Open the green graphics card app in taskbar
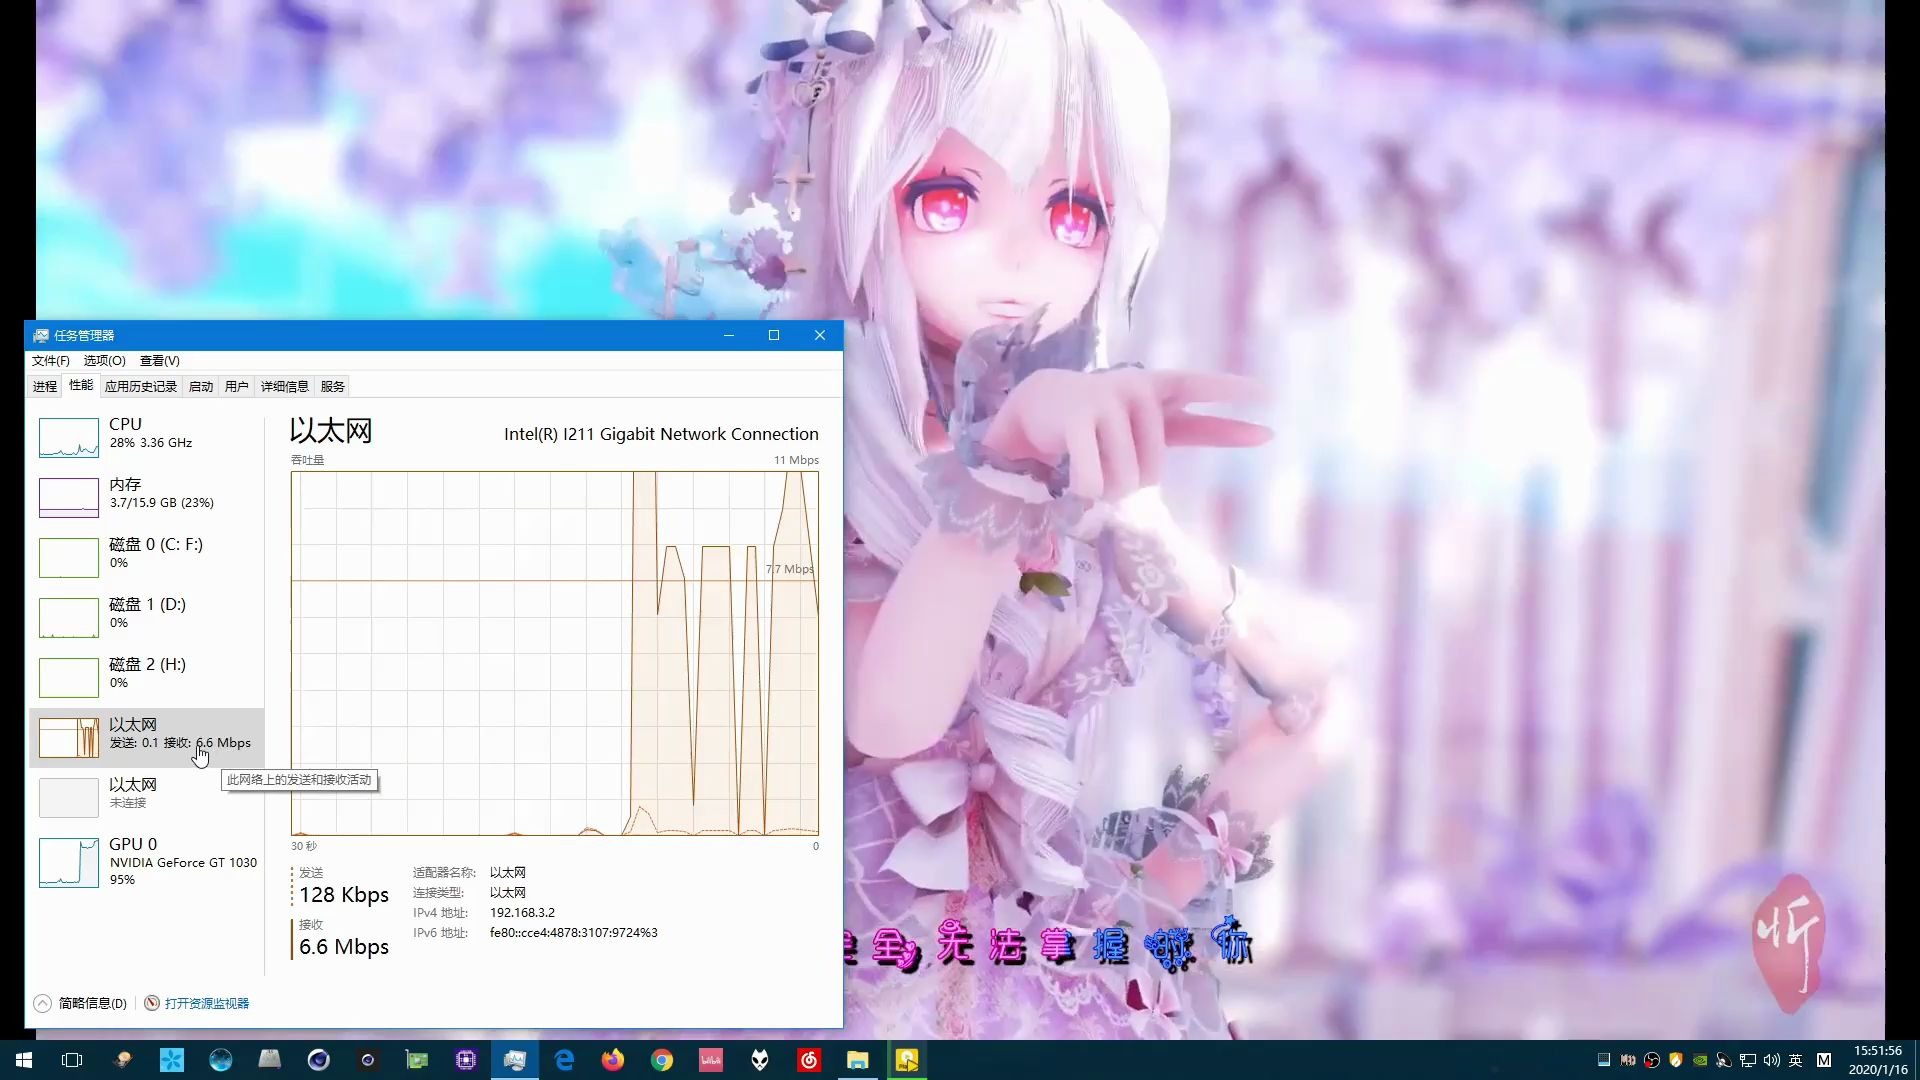 (417, 1060)
